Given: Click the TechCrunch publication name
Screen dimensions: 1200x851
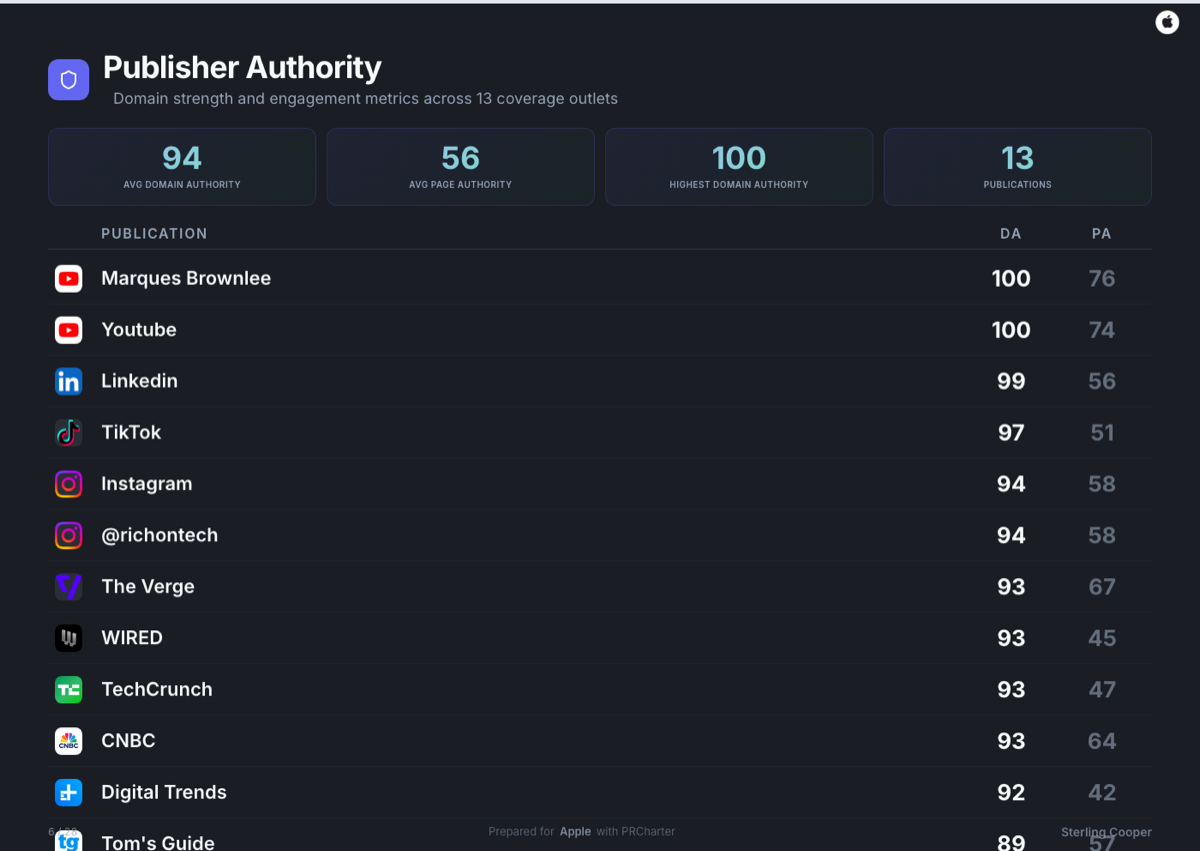Looking at the screenshot, I should pyautogui.click(x=157, y=689).
